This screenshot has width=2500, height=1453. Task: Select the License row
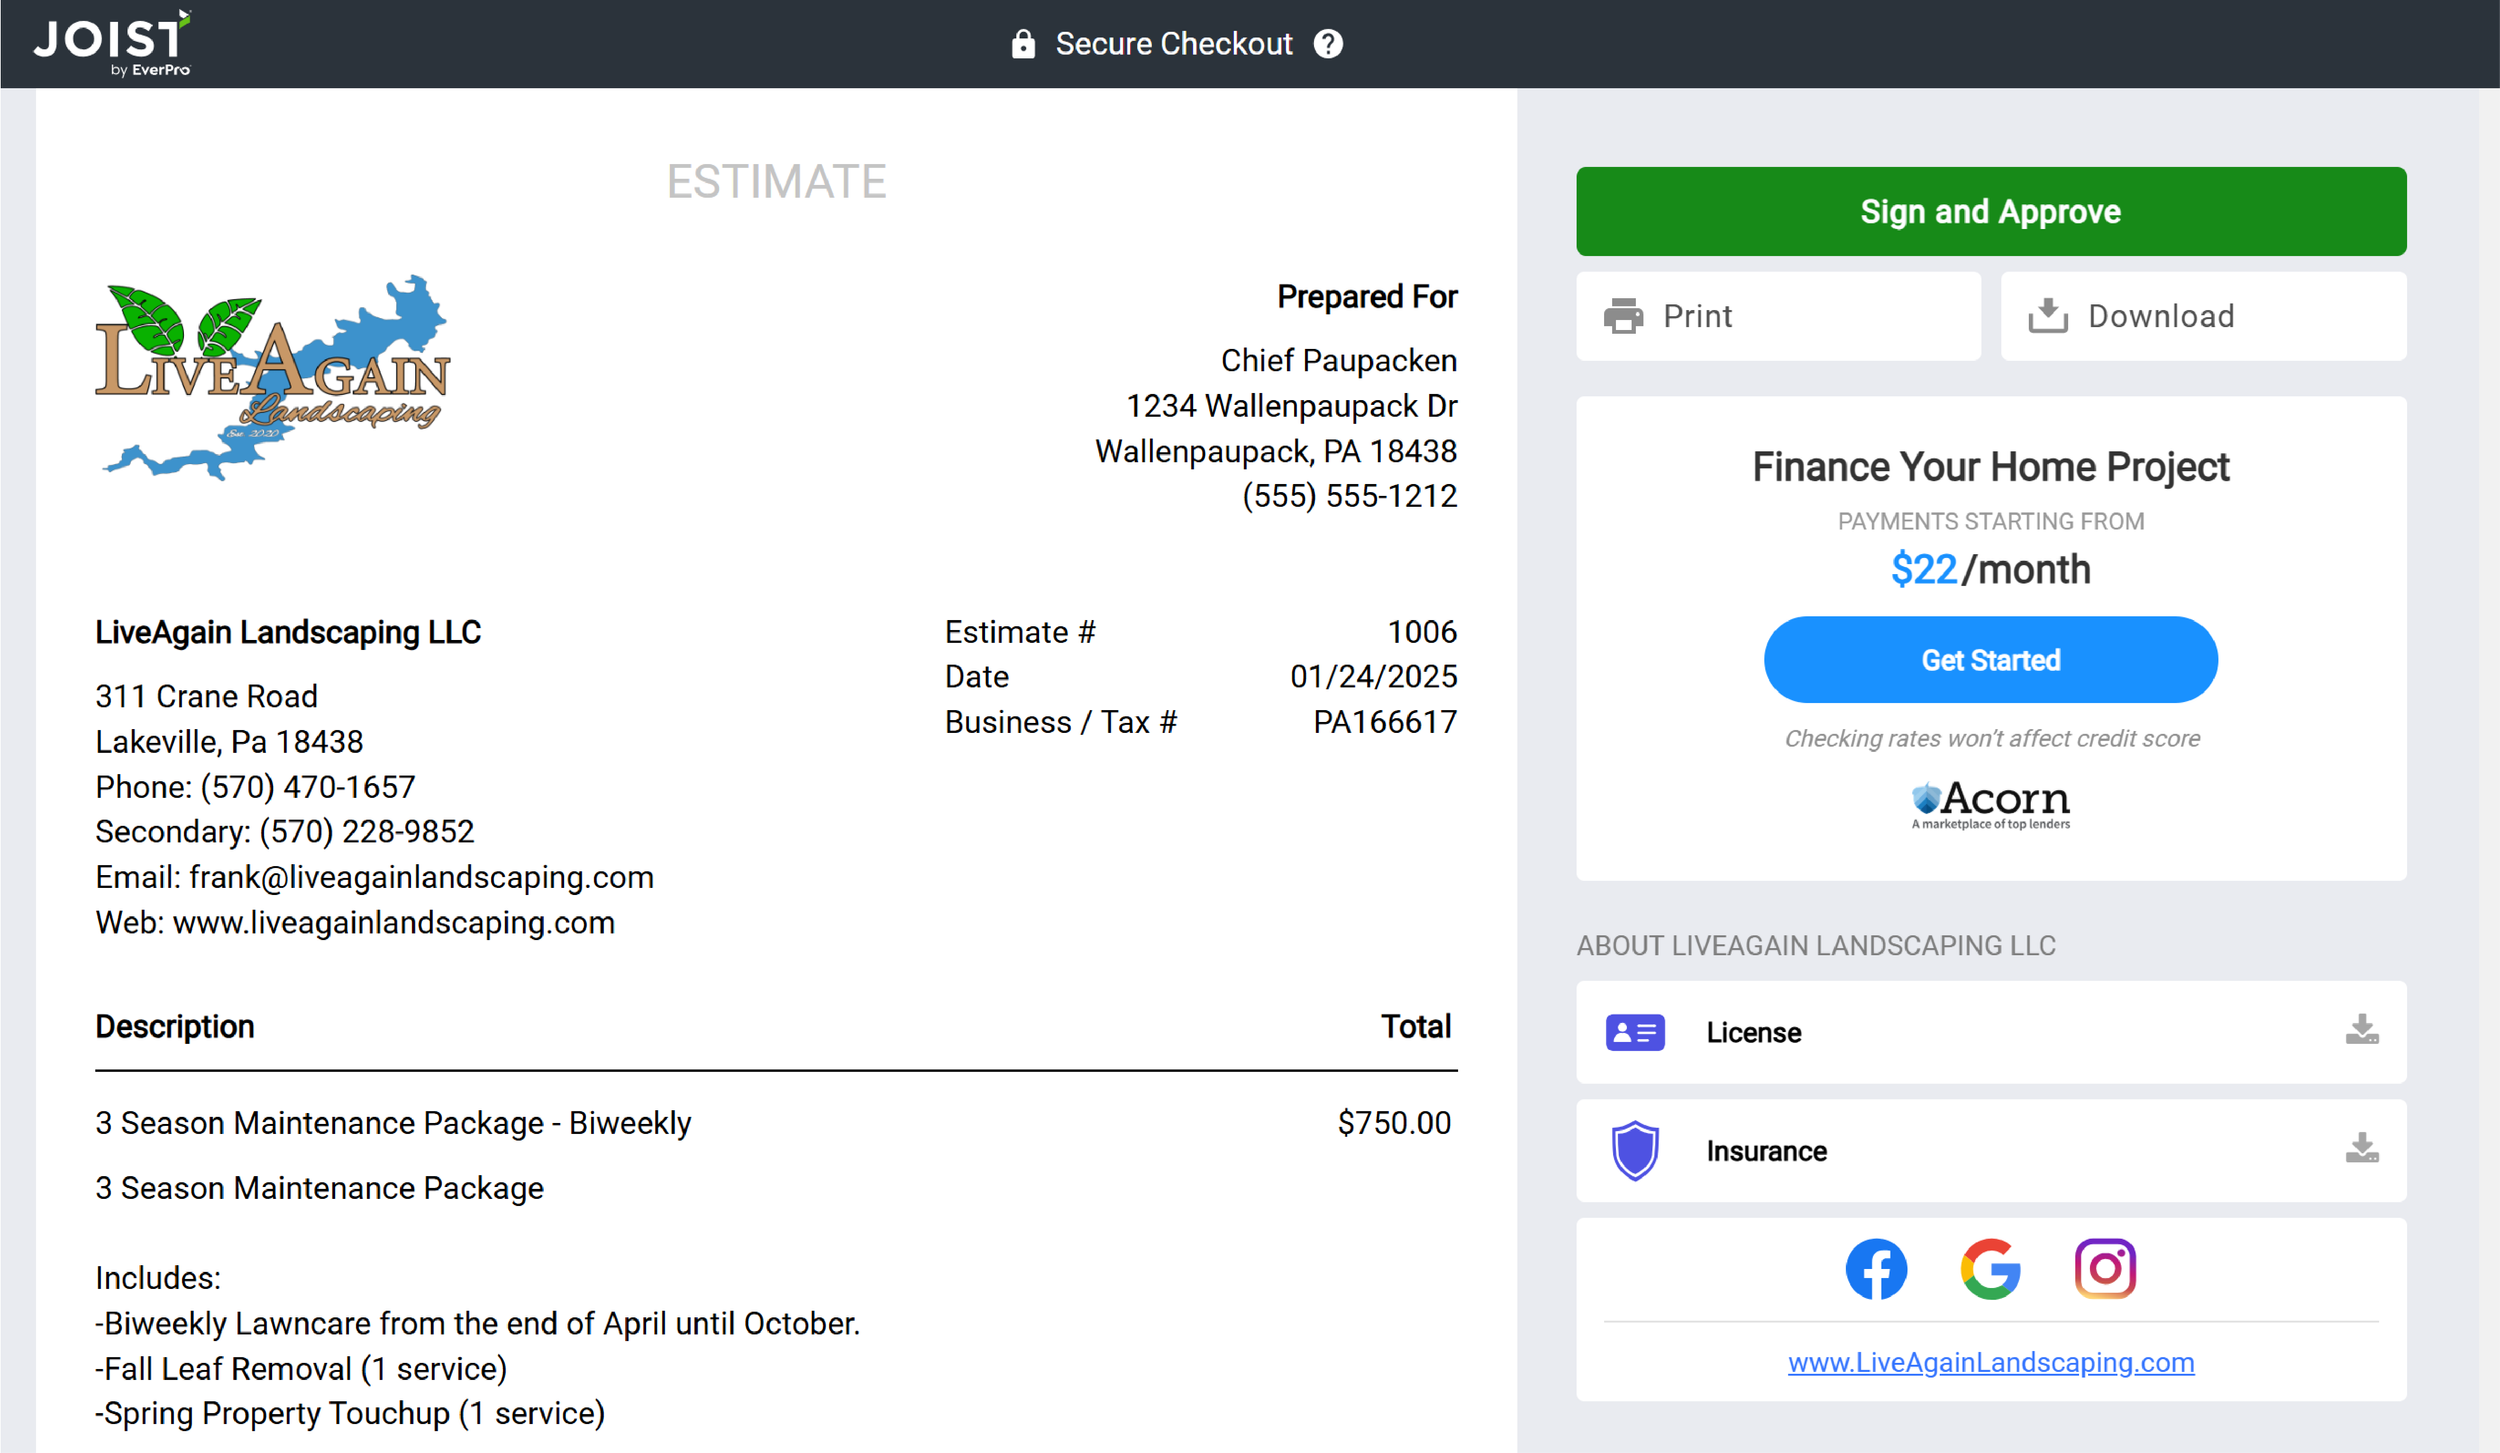[x=1990, y=1032]
